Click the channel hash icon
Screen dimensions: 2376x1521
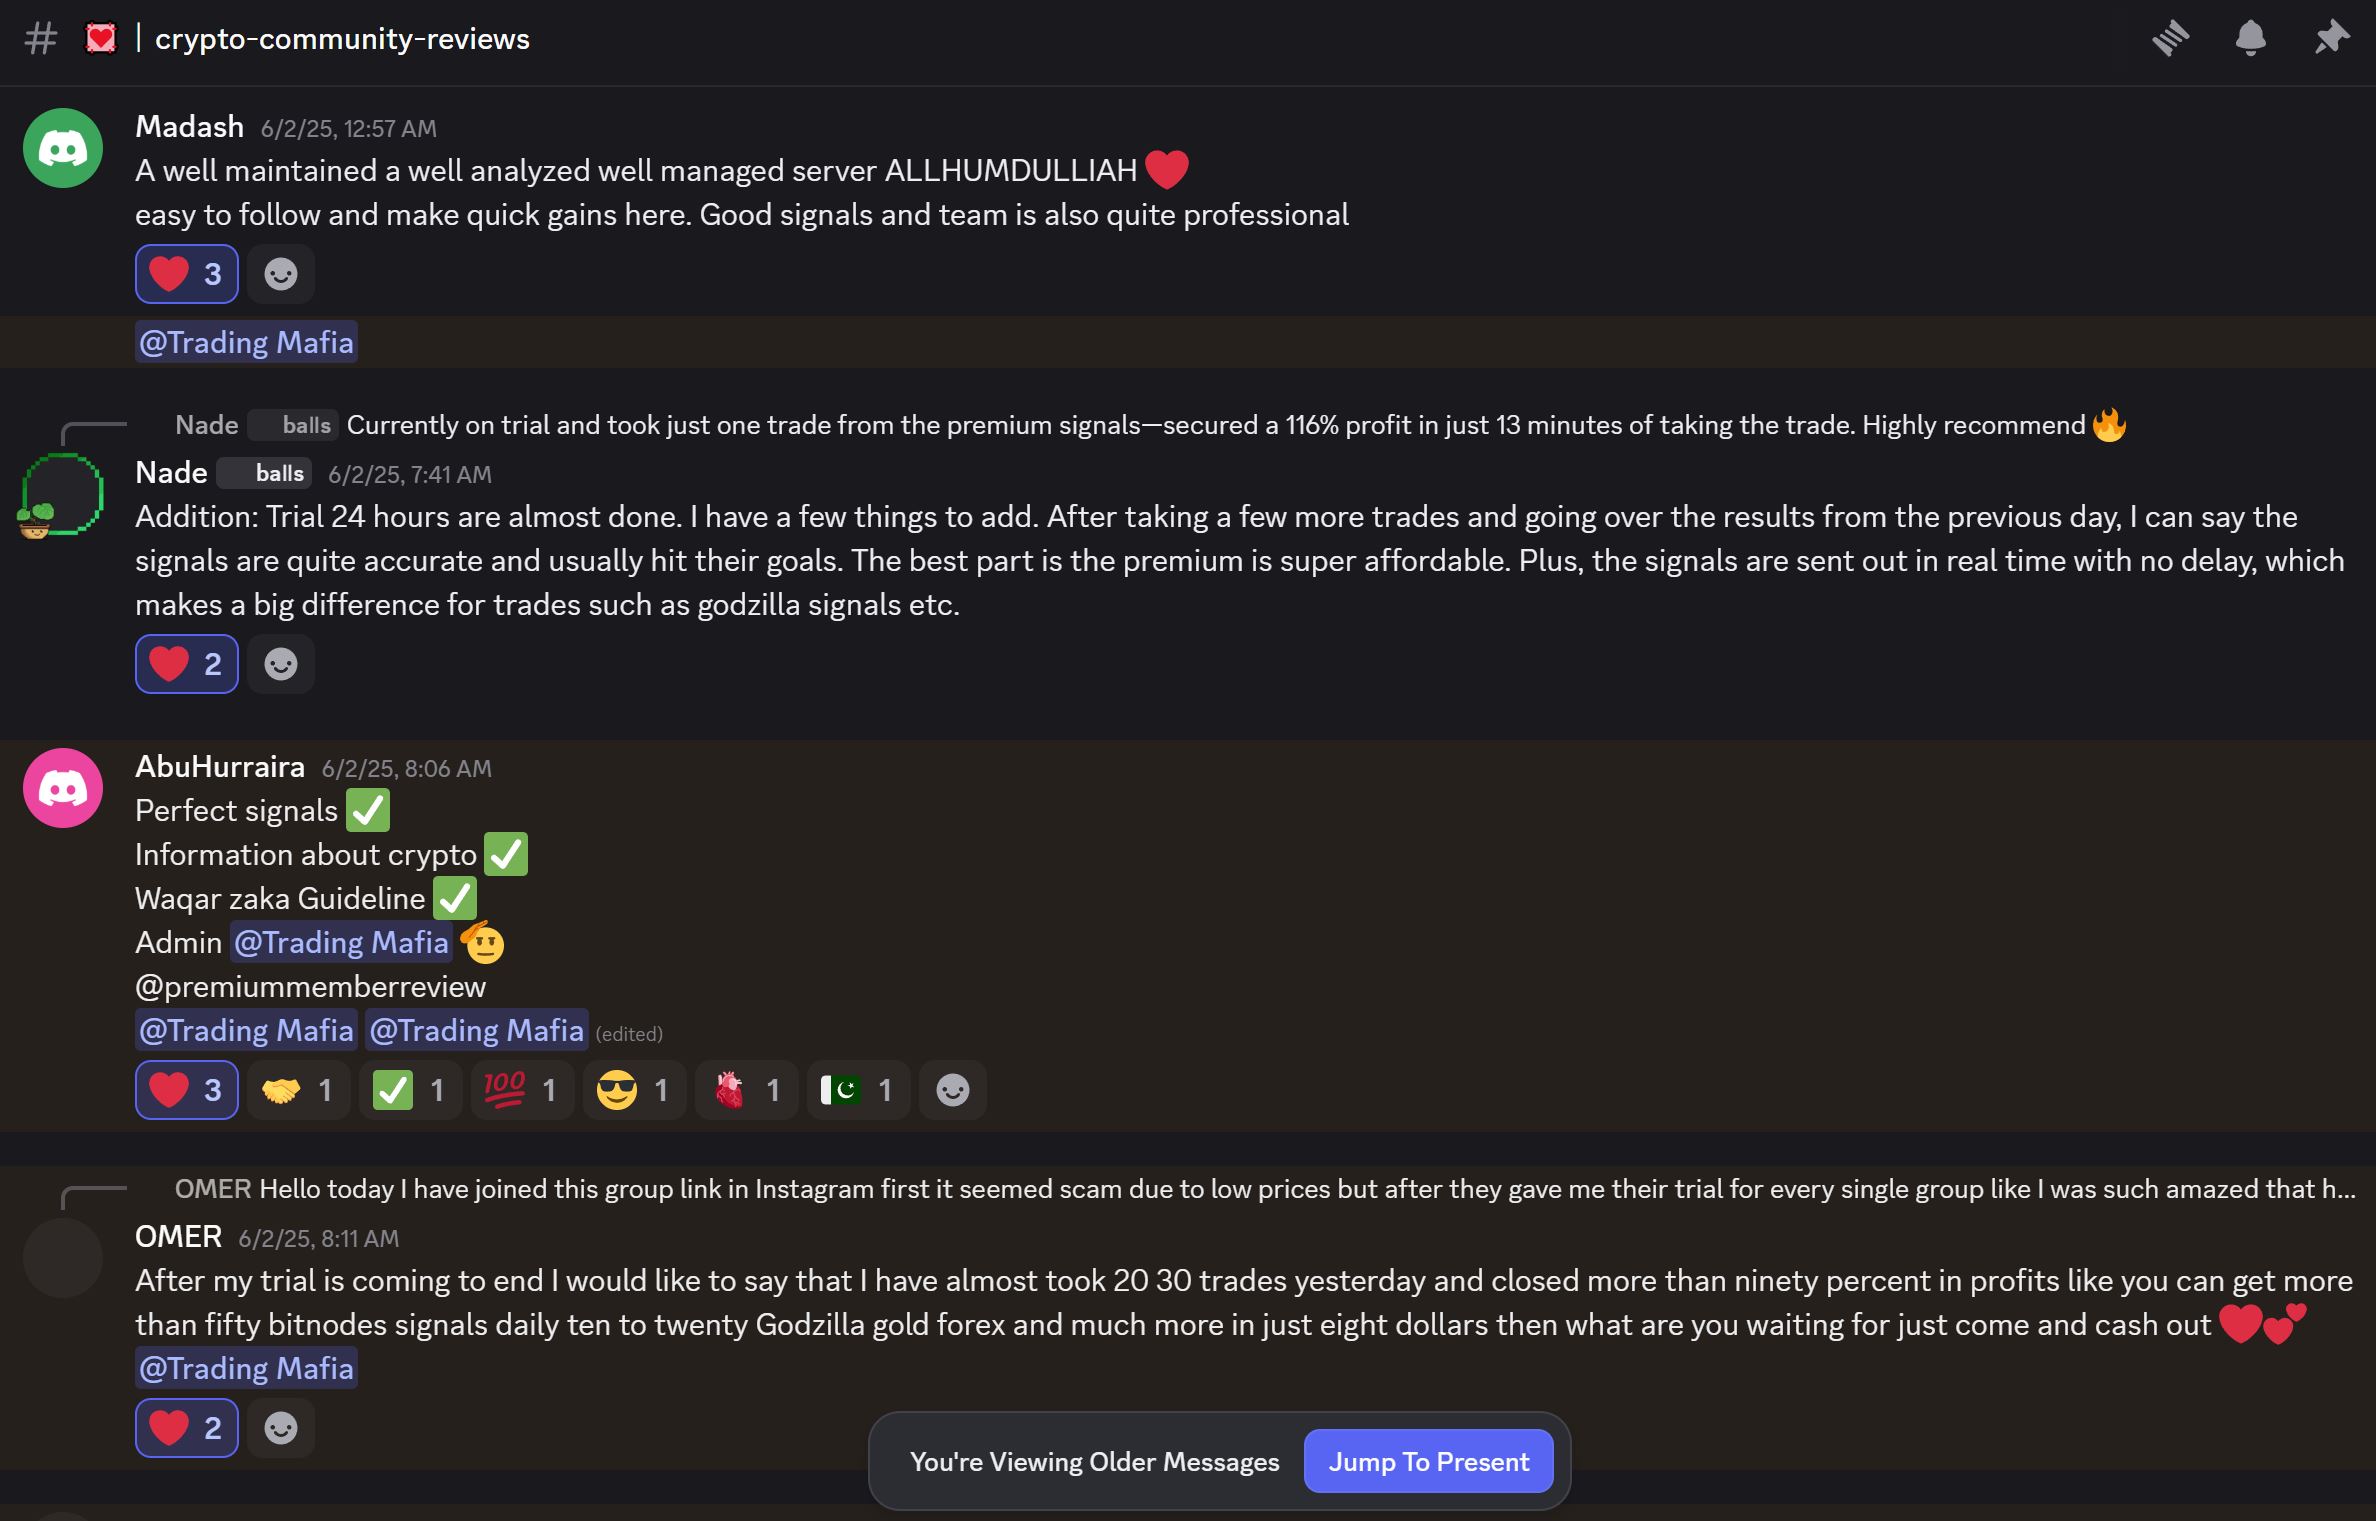[41, 39]
